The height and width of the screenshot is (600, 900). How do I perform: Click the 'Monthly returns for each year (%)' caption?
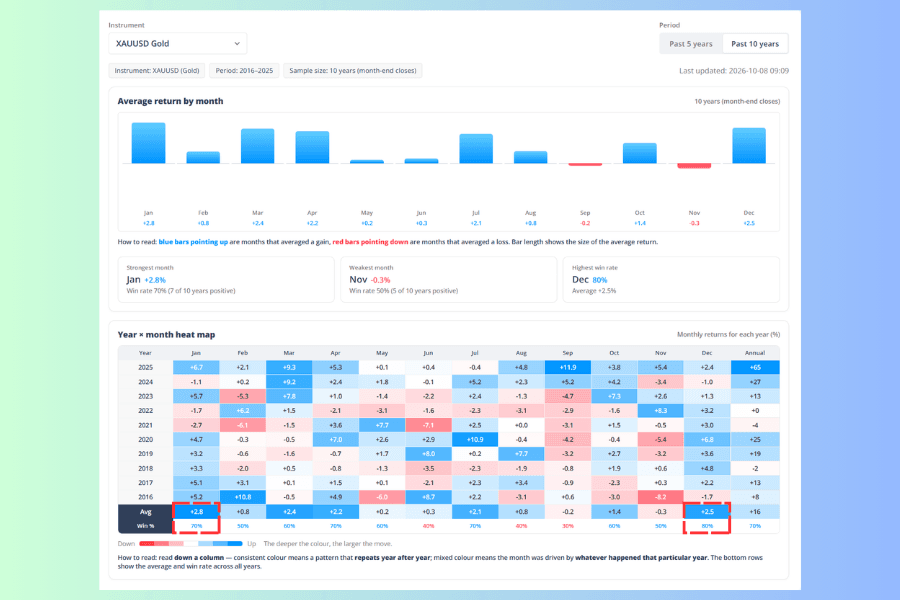pyautogui.click(x=728, y=334)
